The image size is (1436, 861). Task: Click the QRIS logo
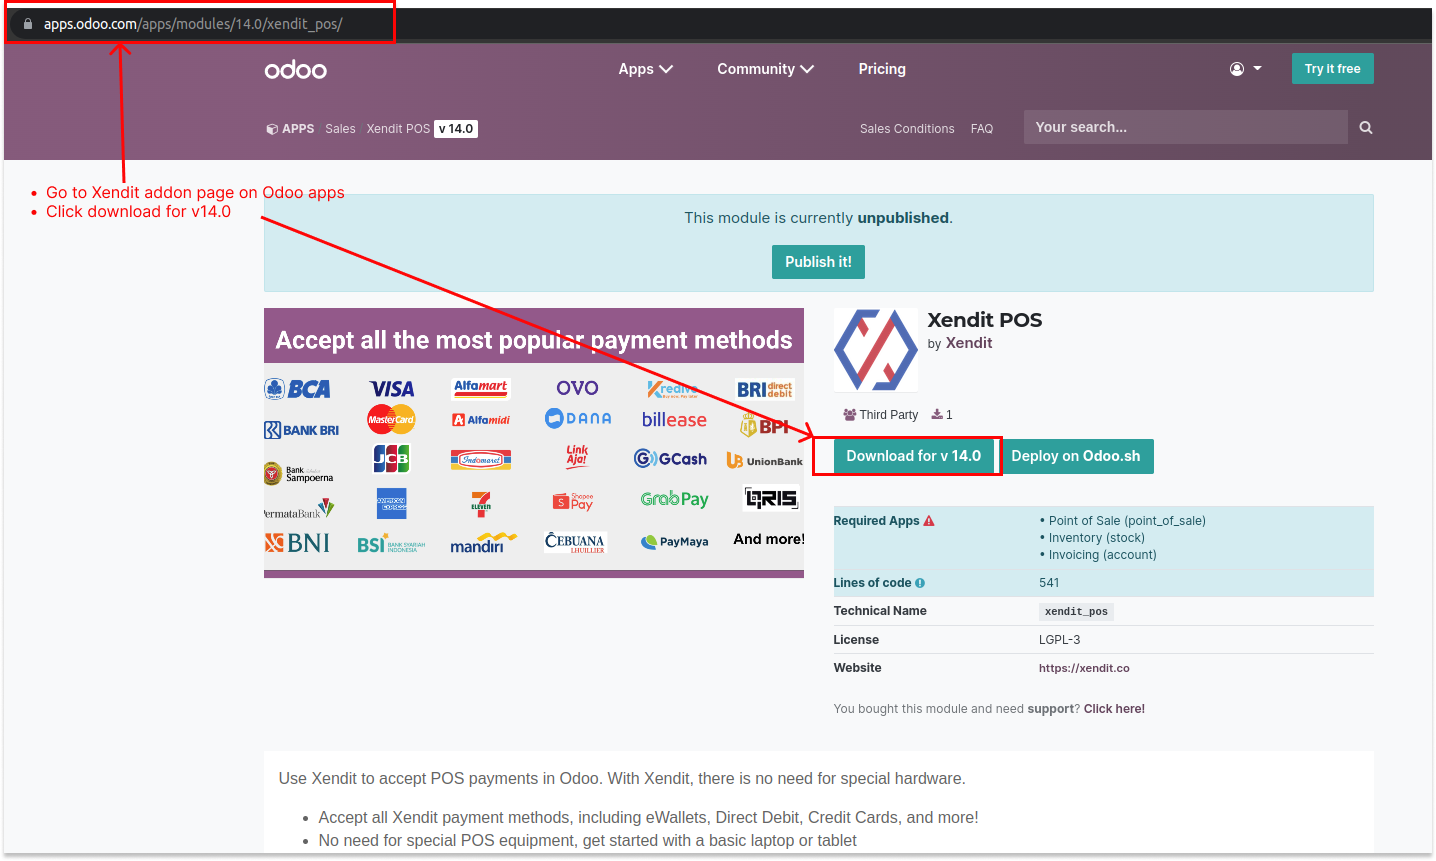click(771, 498)
